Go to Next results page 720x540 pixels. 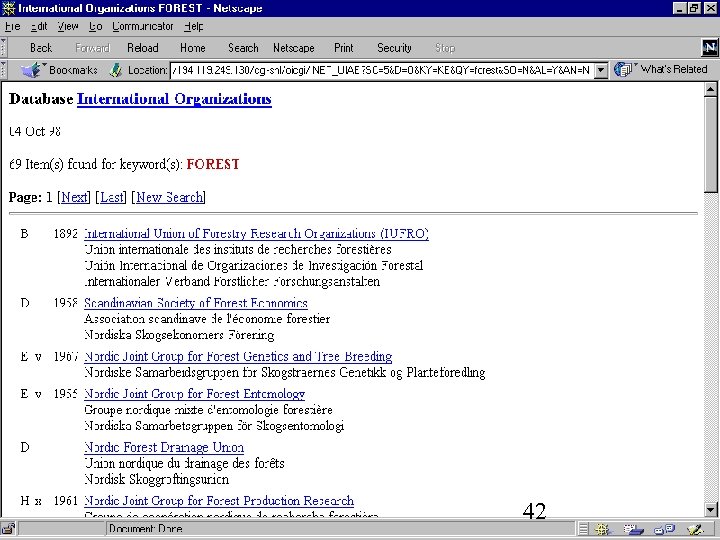74,197
